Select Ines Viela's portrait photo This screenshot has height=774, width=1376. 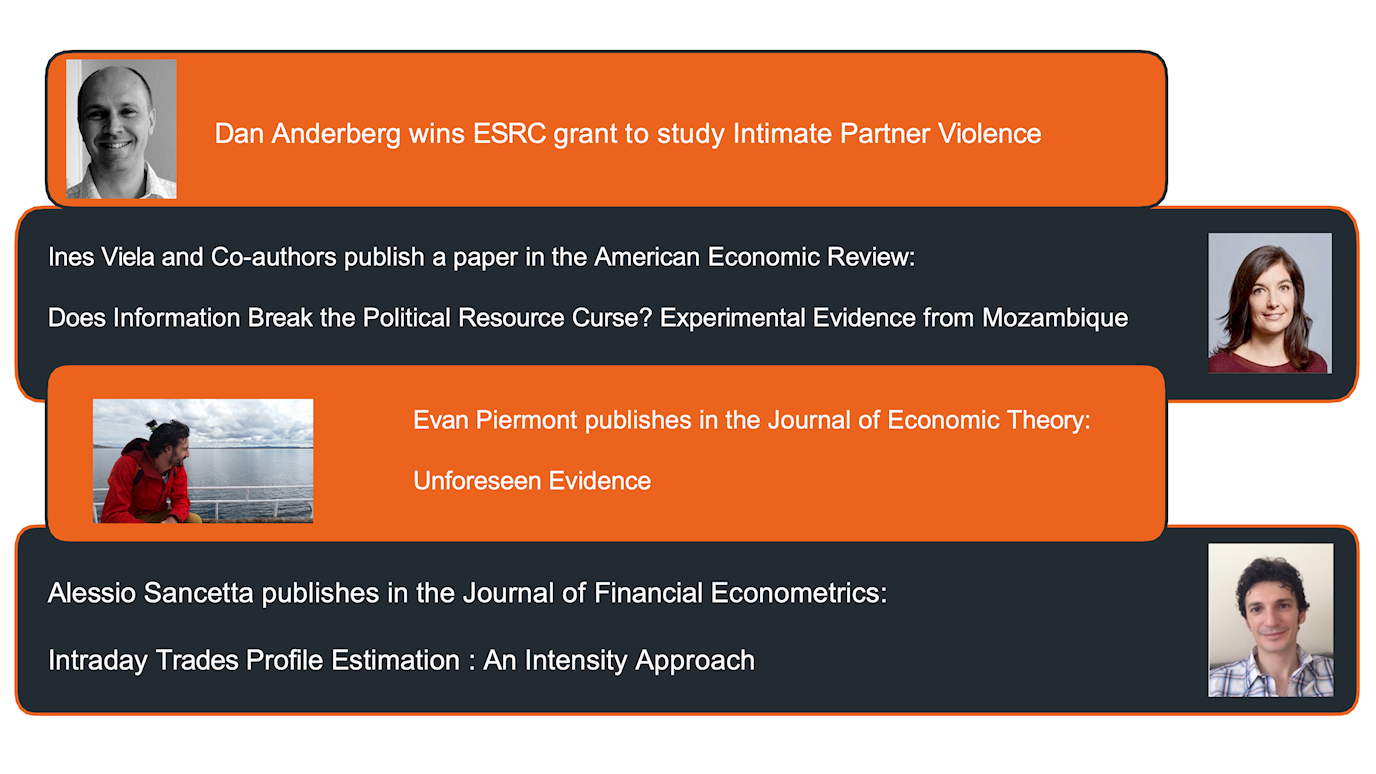coord(1269,303)
